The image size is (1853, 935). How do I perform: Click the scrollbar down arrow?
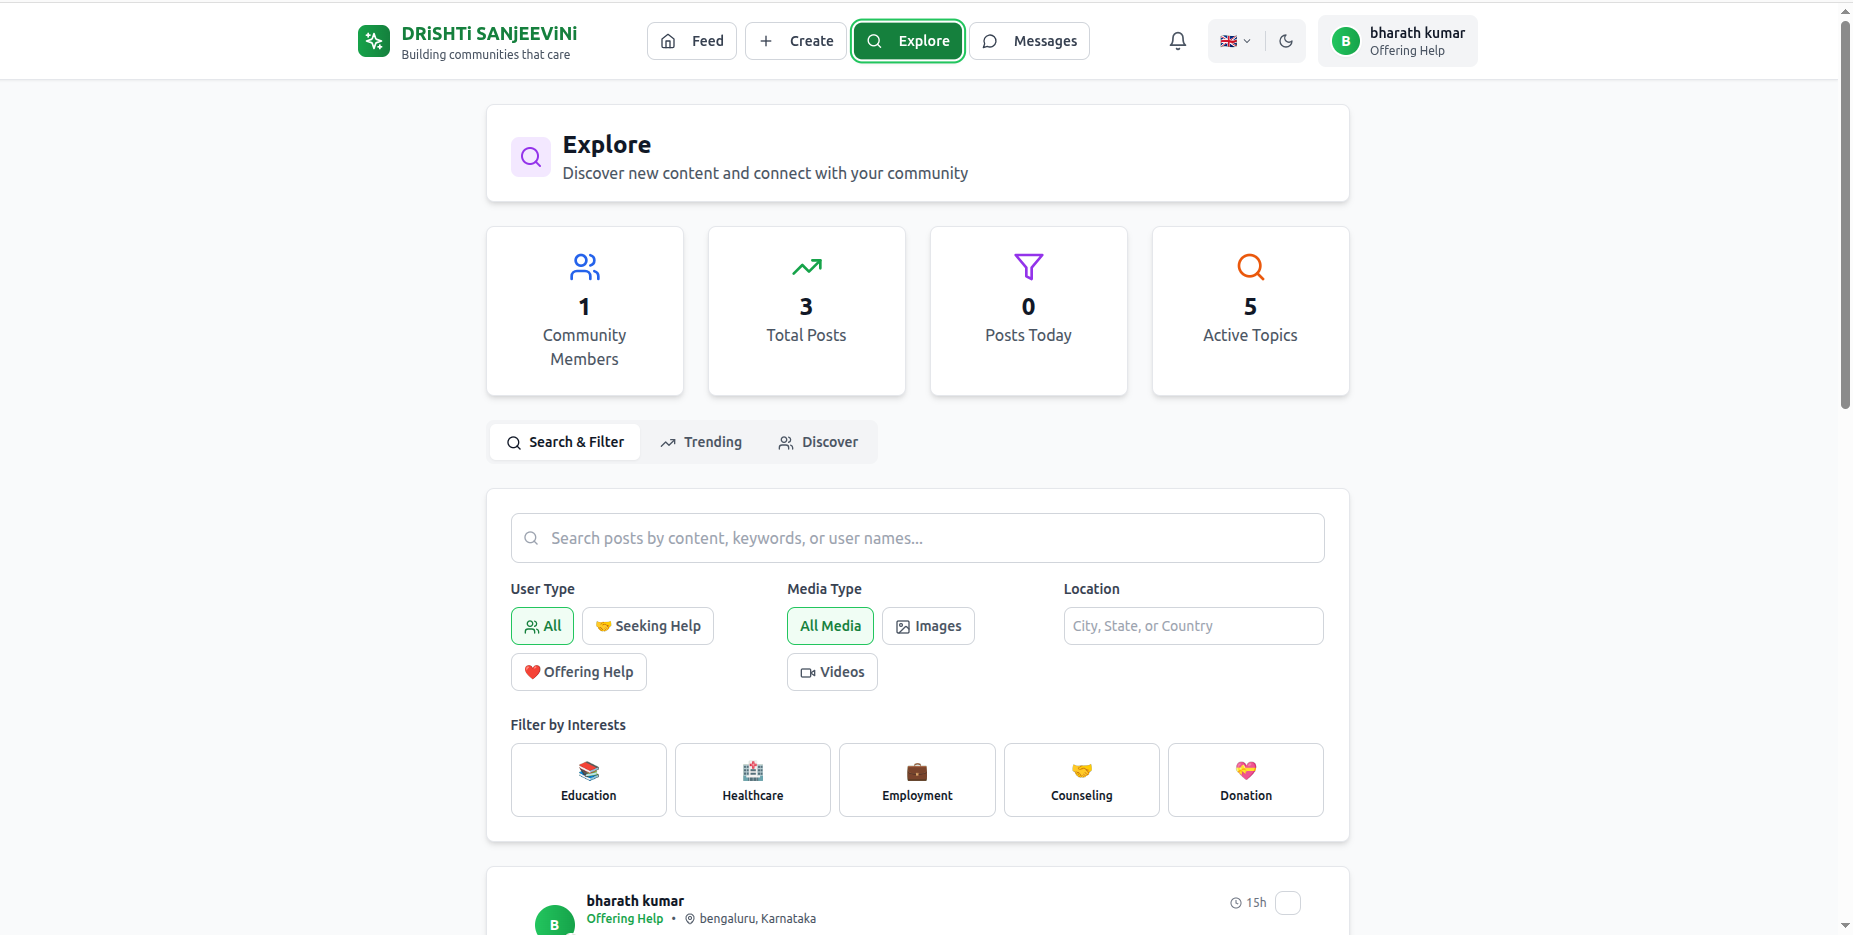coord(1845,926)
